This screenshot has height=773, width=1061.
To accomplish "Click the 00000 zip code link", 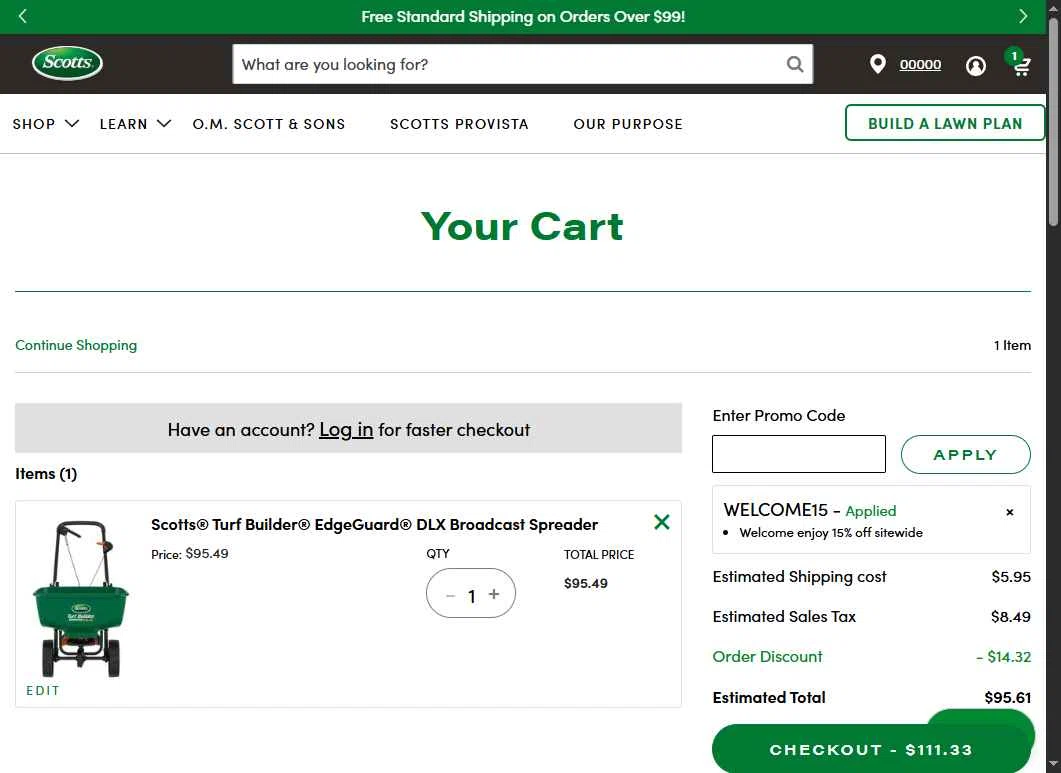I will coord(920,64).
